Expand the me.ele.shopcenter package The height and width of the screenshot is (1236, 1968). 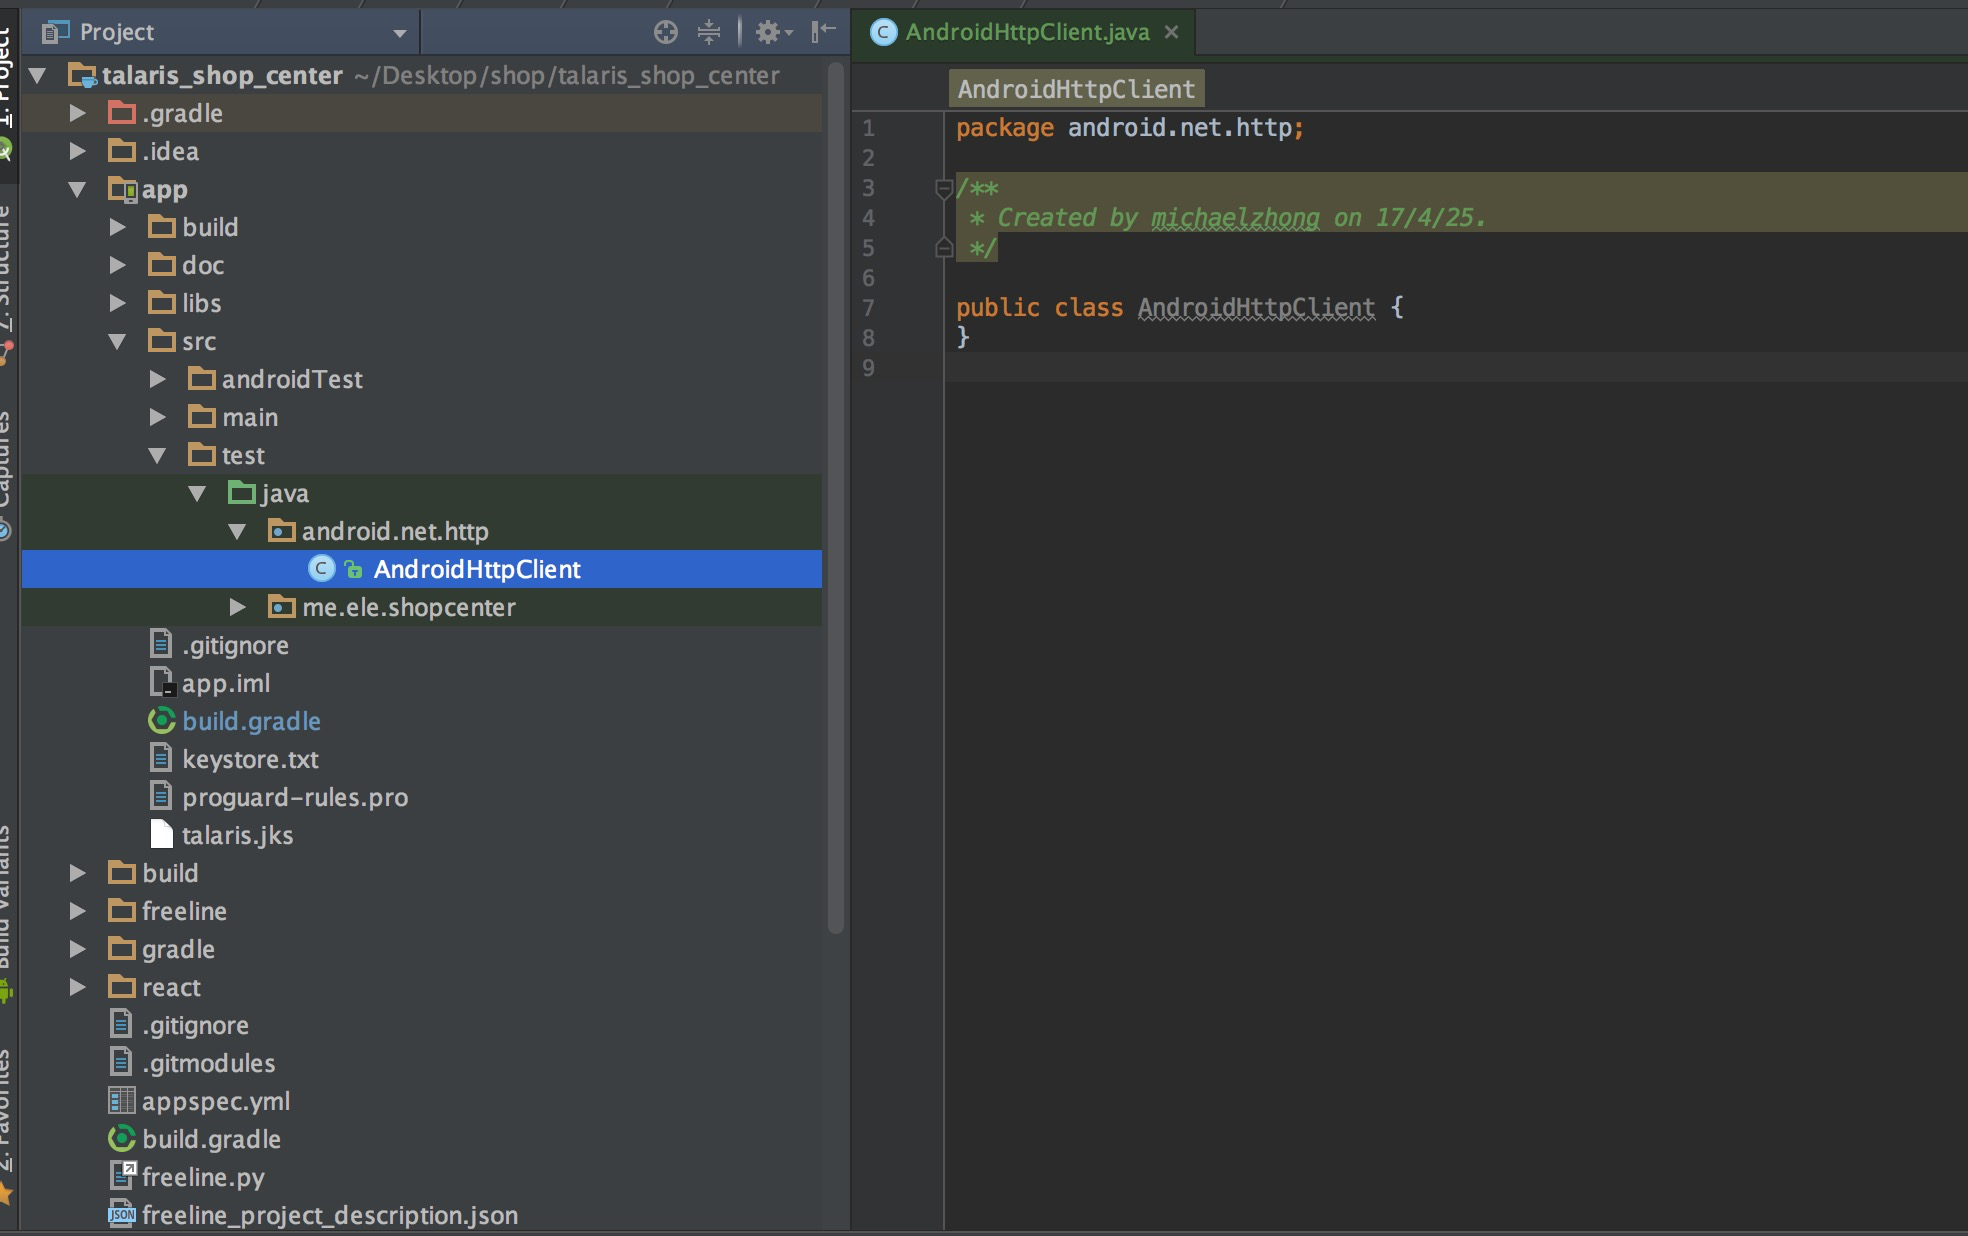pos(237,607)
